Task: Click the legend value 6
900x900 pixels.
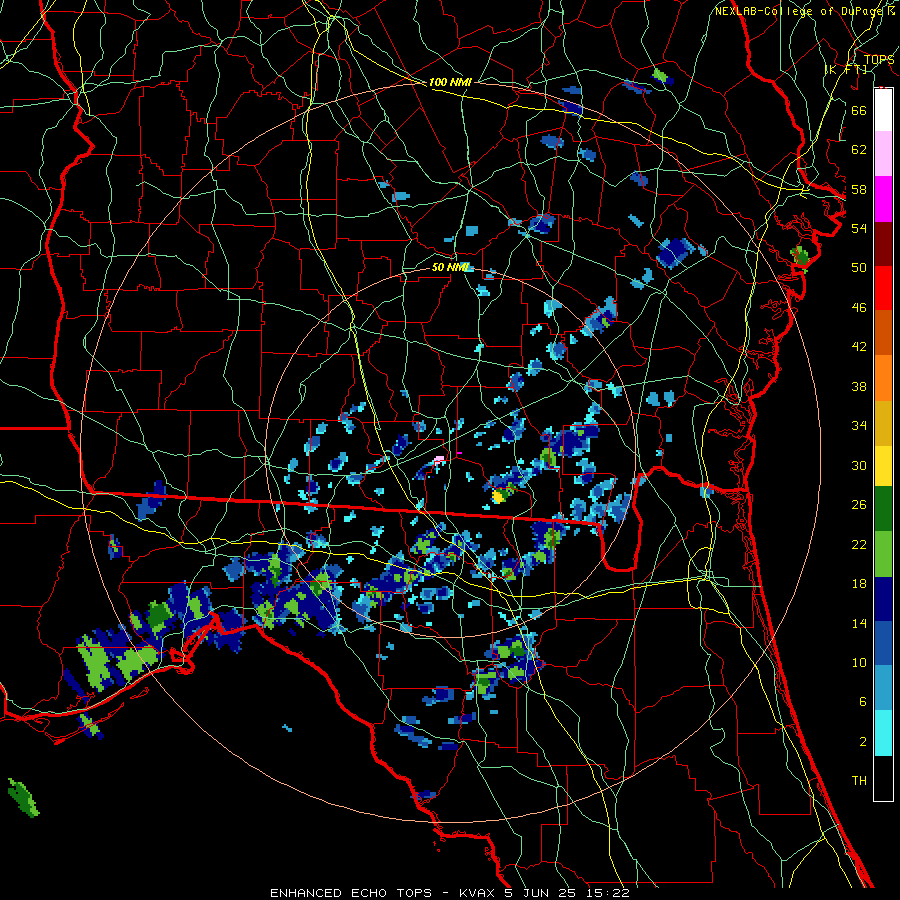Action: (863, 702)
